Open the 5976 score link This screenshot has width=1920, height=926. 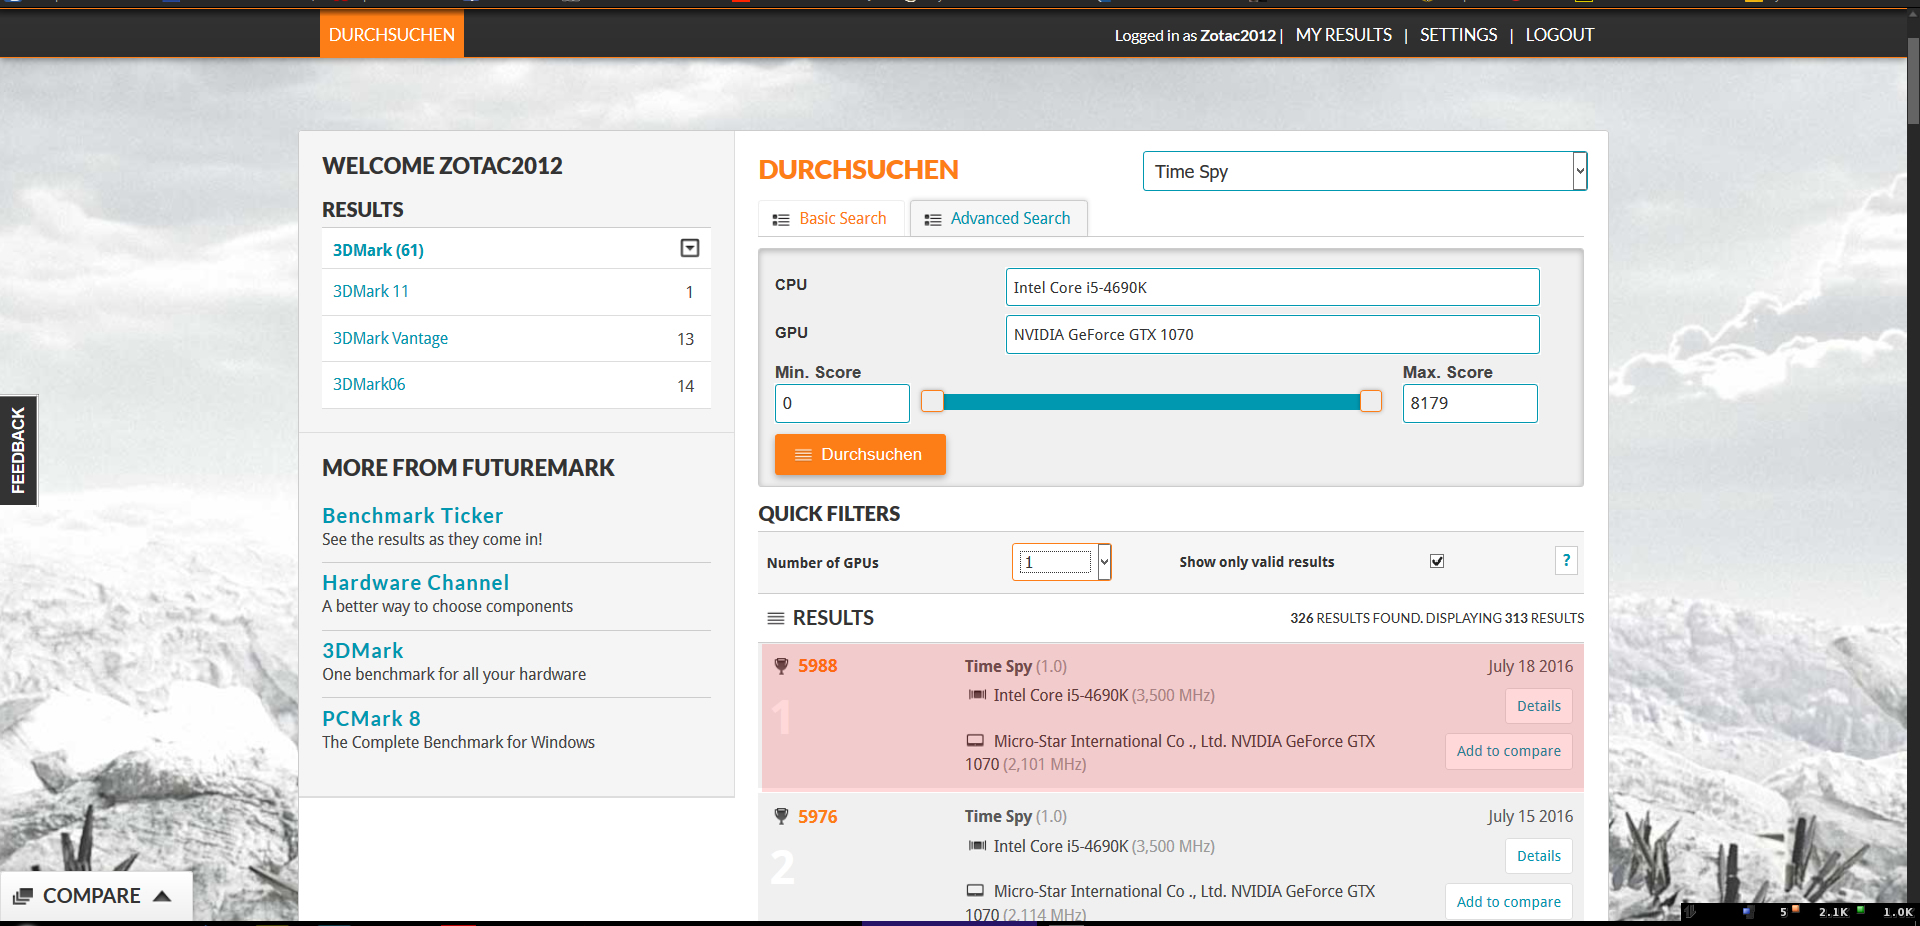817,817
